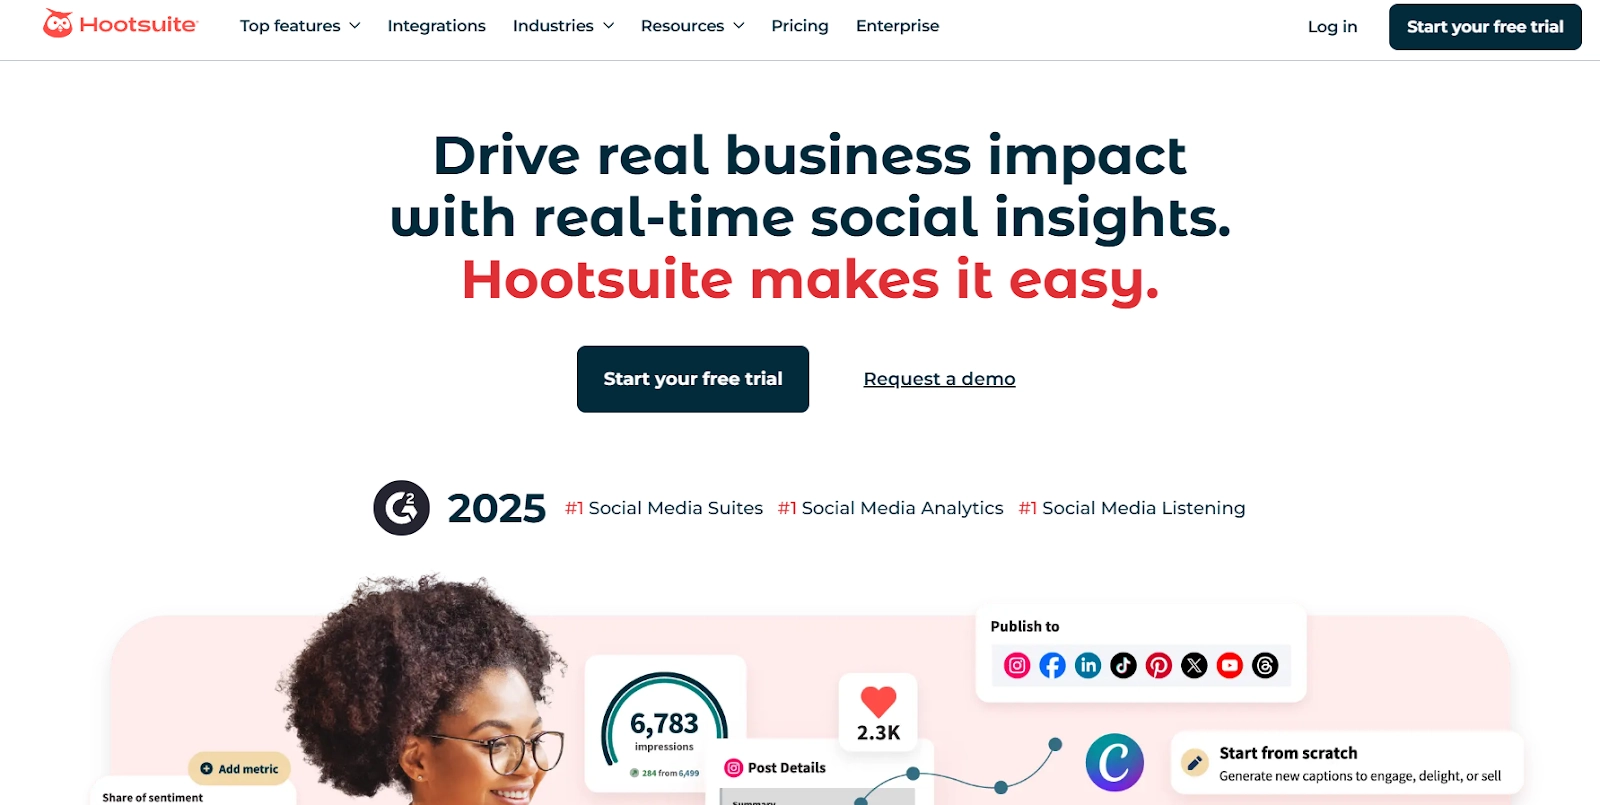This screenshot has height=805, width=1600.
Task: Open the Canva circular icon
Action: (1115, 762)
